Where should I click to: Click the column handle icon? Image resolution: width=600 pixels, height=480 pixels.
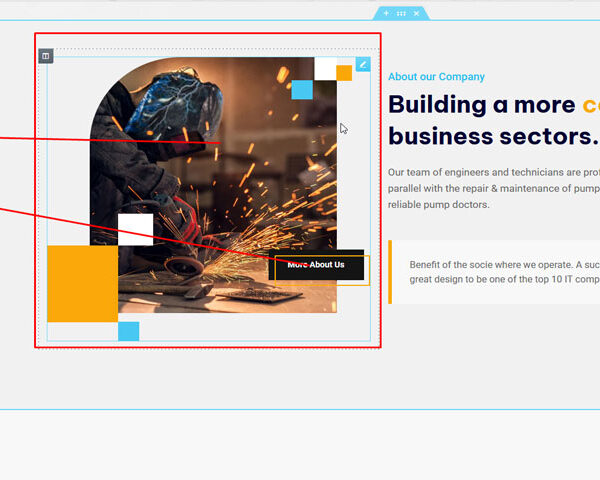pos(46,56)
